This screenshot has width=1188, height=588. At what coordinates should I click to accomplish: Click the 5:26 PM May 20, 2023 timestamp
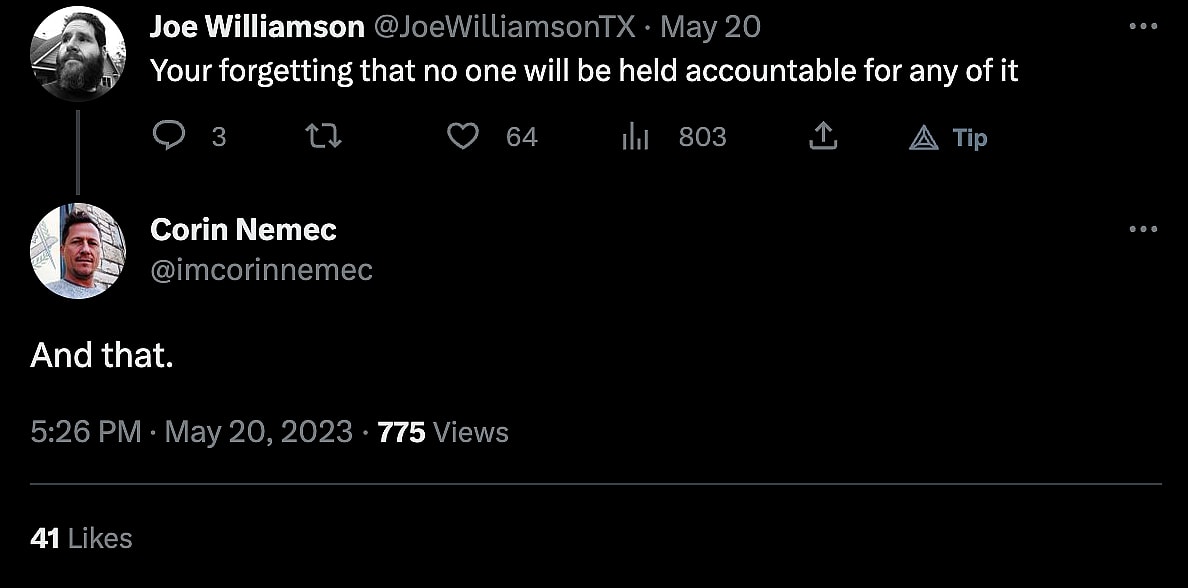(x=191, y=432)
